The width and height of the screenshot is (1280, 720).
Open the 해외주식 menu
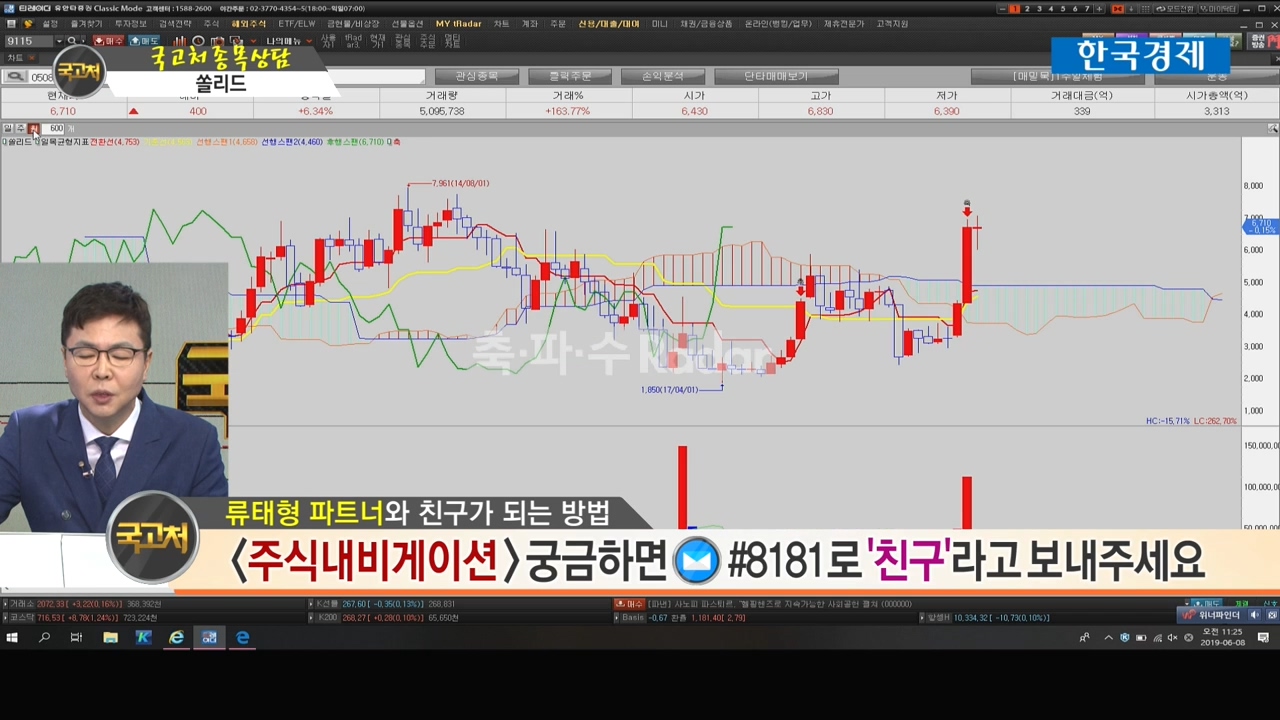click(x=248, y=23)
